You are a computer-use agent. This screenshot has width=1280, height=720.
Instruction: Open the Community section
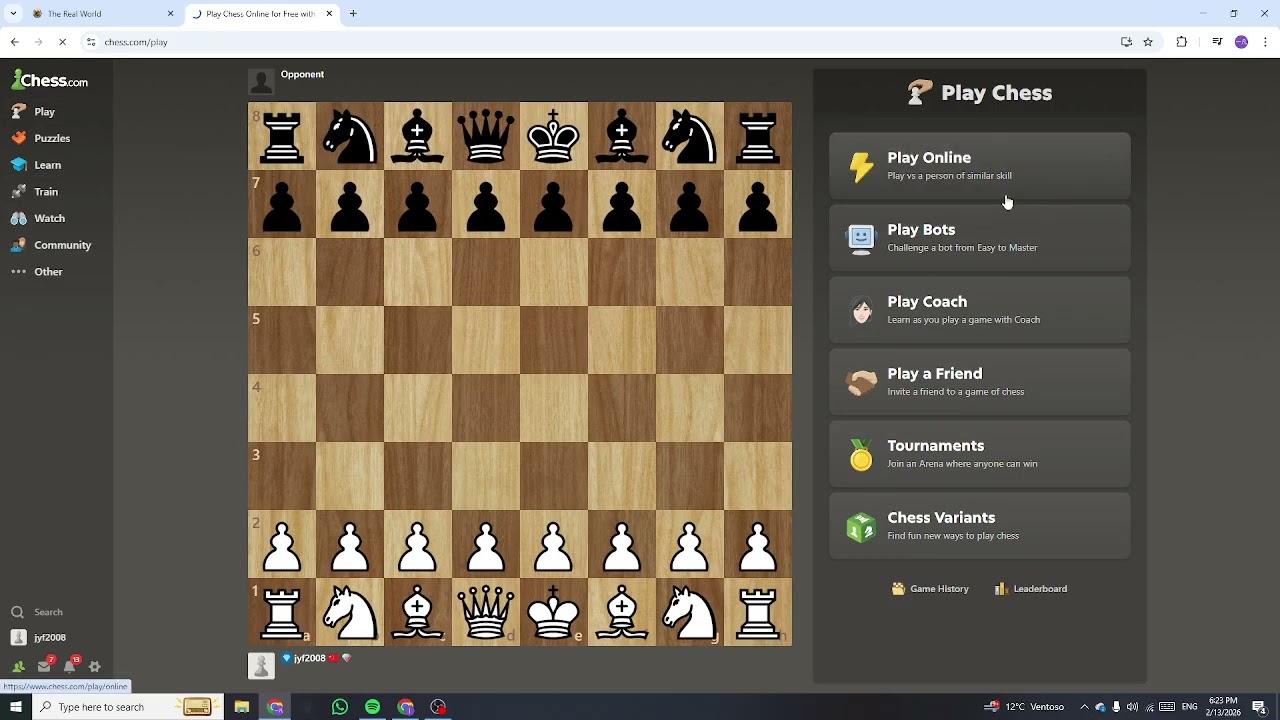pyautogui.click(x=56, y=245)
